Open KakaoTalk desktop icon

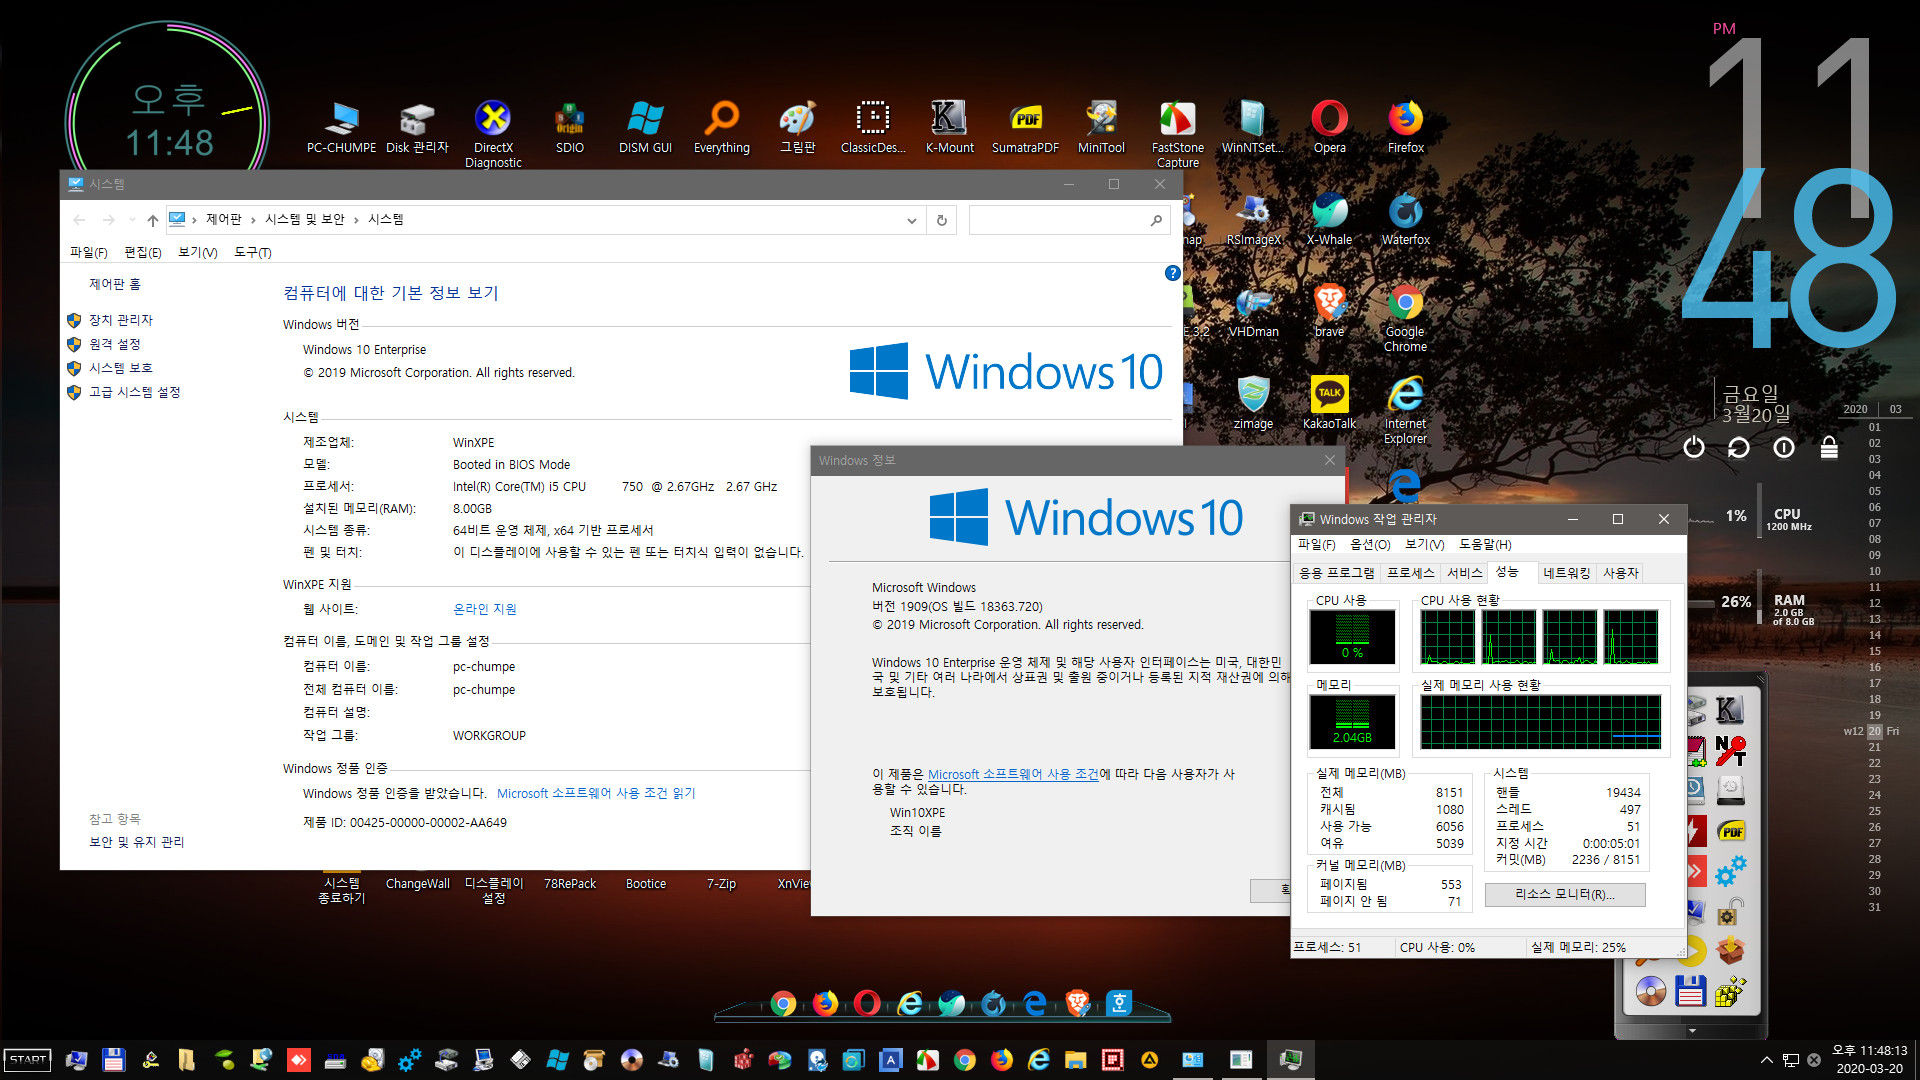click(x=1329, y=404)
